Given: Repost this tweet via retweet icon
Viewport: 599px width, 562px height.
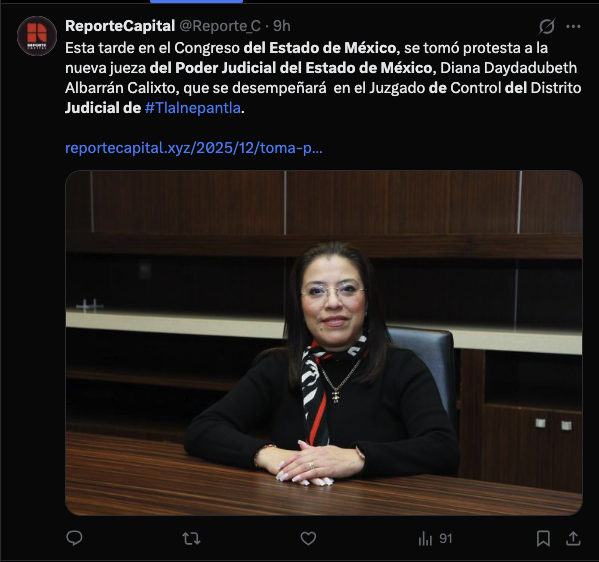Looking at the screenshot, I should pos(191,539).
